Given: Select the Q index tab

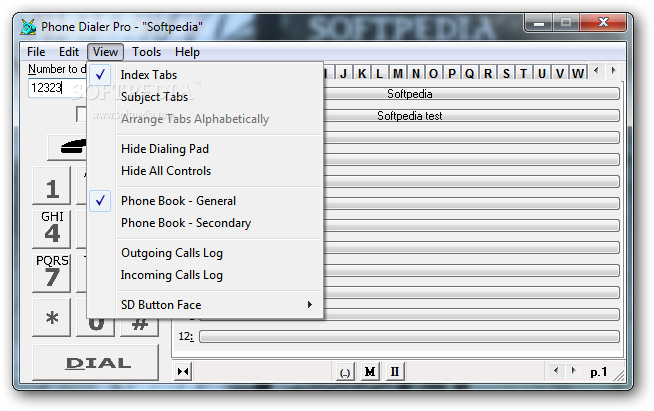Looking at the screenshot, I should [x=470, y=74].
